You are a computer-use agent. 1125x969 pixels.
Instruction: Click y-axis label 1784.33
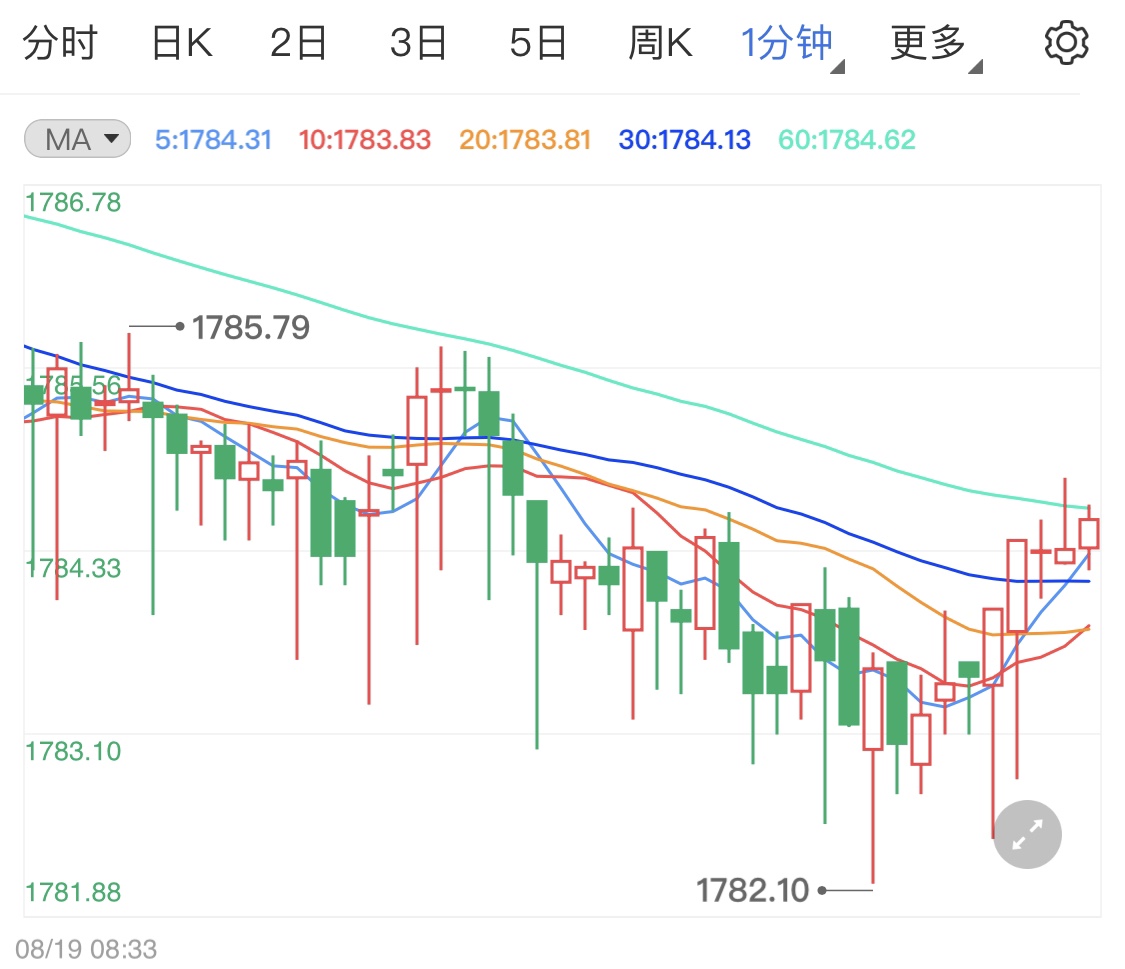coord(73,568)
